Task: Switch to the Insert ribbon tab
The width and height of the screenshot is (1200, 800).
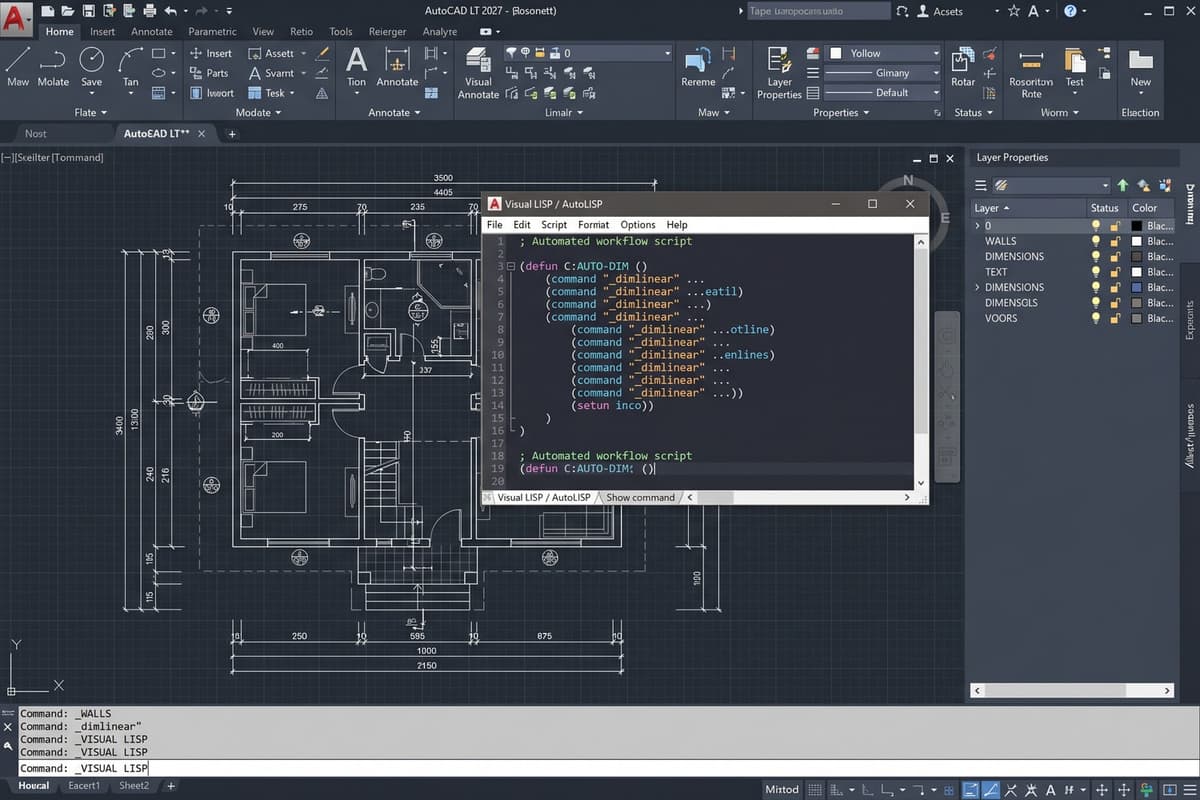Action: pyautogui.click(x=102, y=32)
